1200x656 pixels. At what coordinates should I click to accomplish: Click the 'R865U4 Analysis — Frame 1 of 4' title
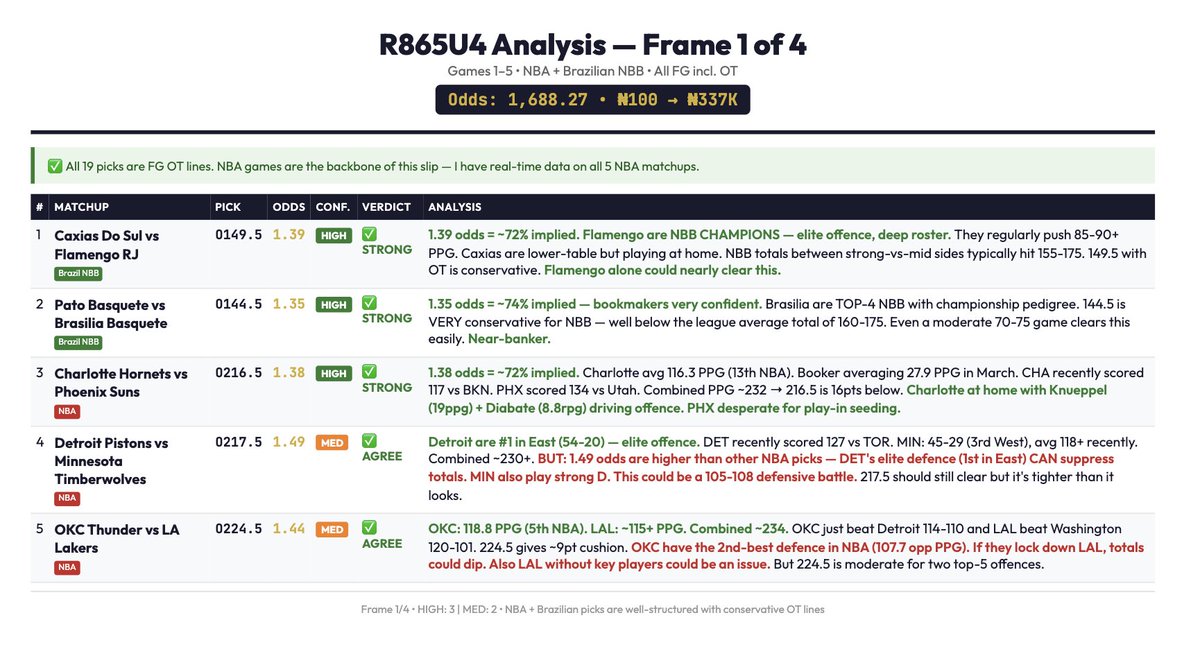[592, 45]
